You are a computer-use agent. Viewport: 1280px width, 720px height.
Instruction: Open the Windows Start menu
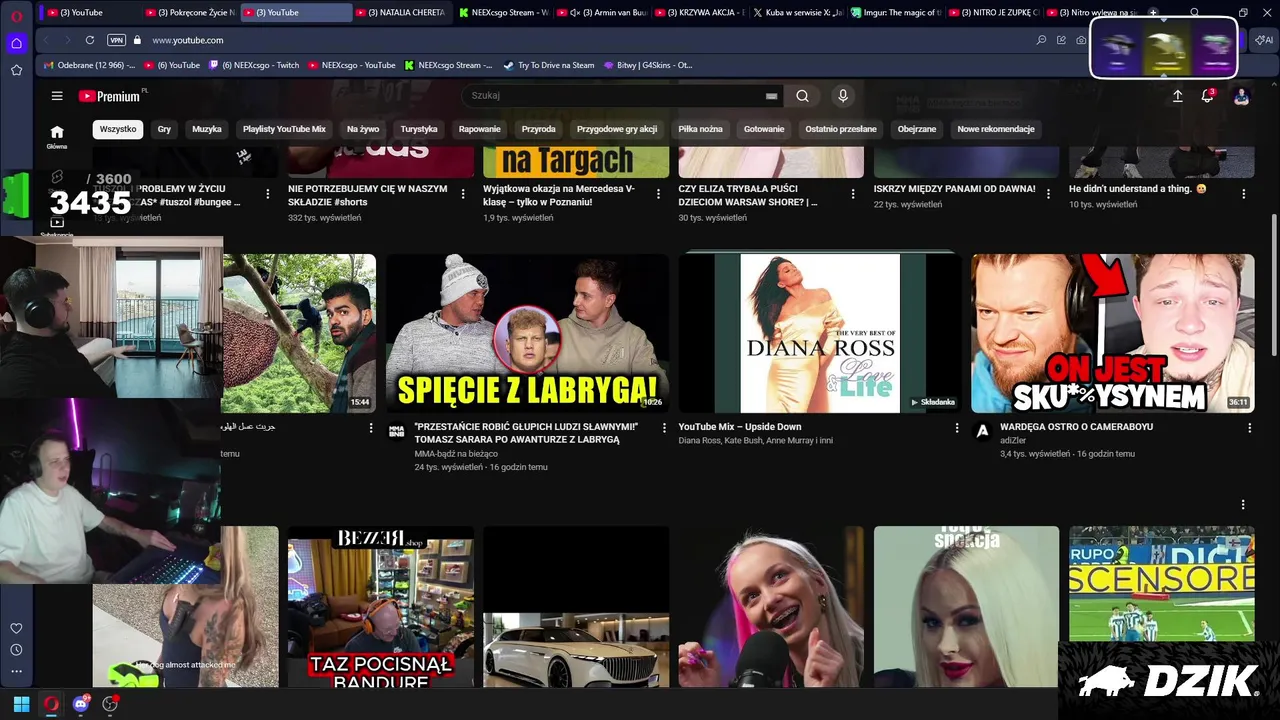(21, 704)
